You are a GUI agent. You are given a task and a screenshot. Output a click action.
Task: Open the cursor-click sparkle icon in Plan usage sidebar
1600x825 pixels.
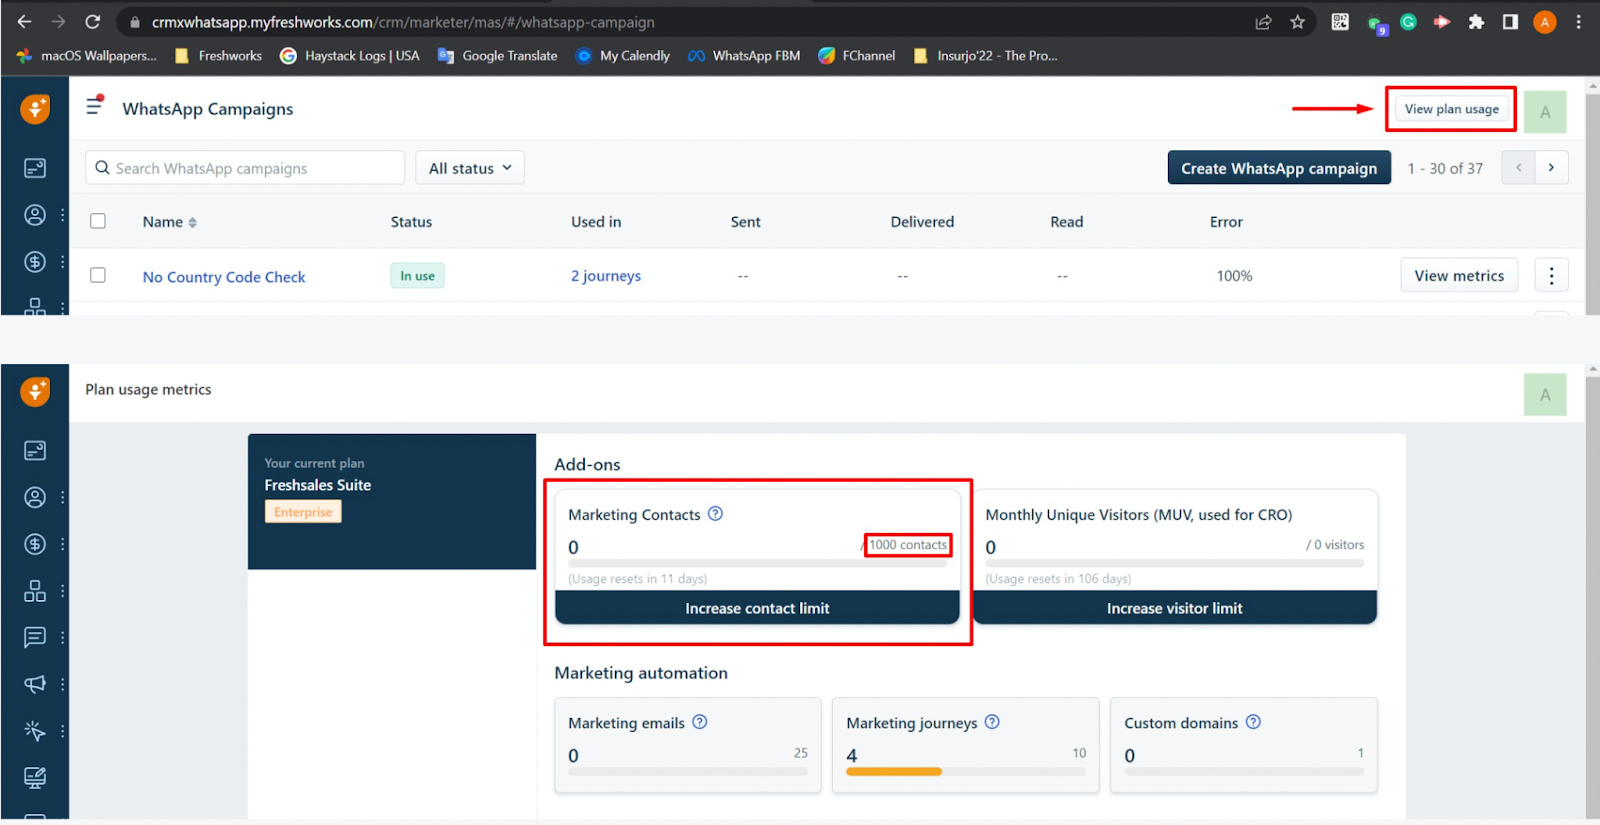35,731
